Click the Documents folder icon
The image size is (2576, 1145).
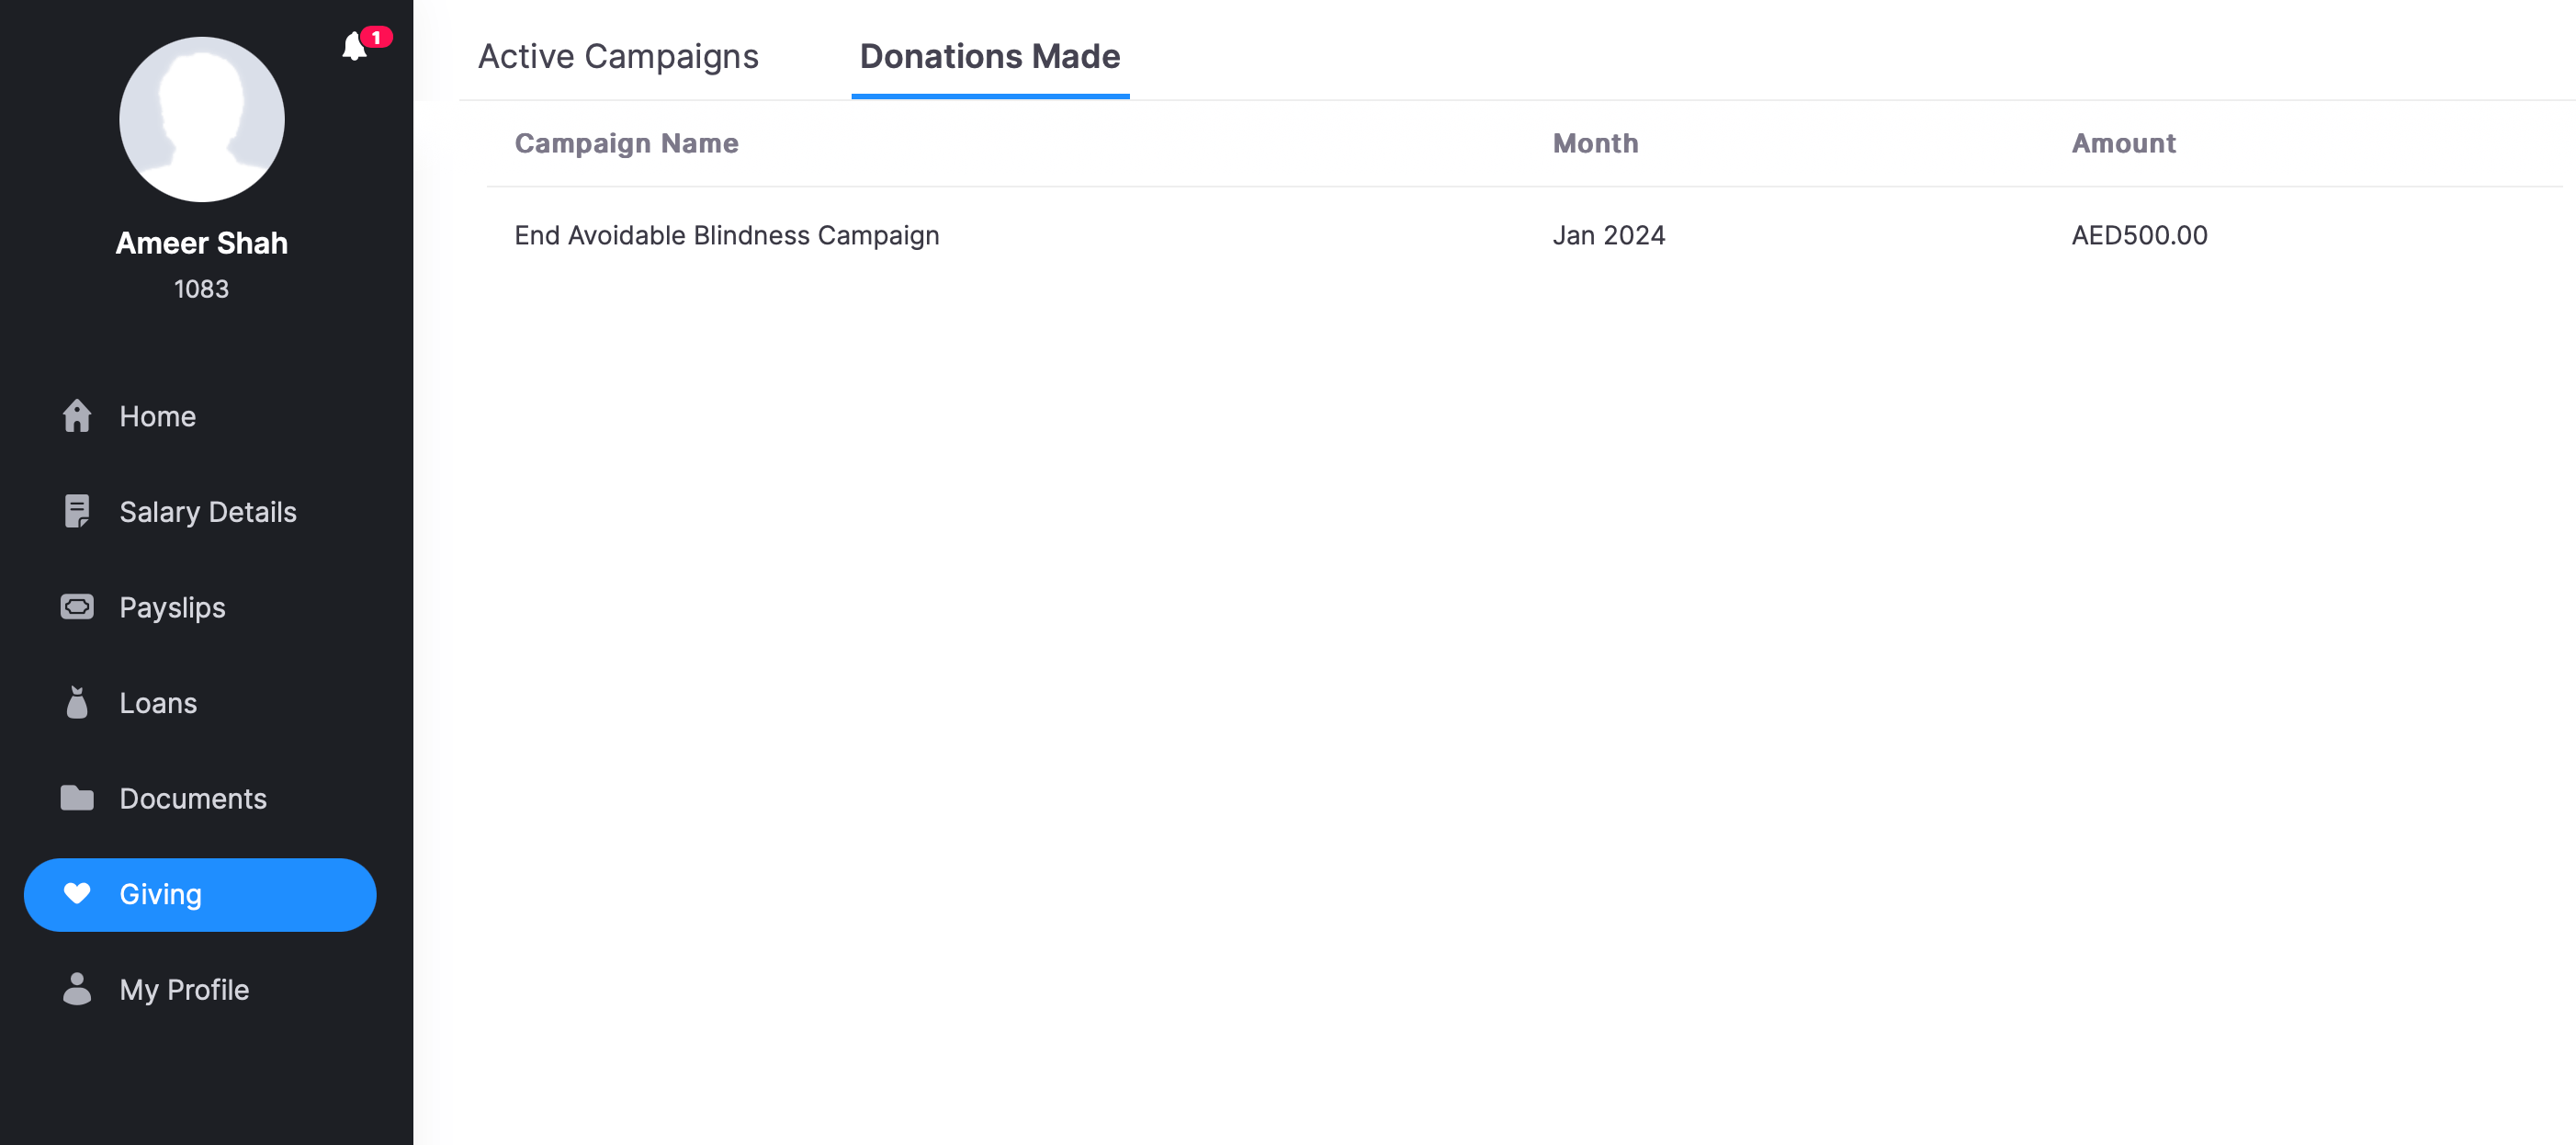77,798
